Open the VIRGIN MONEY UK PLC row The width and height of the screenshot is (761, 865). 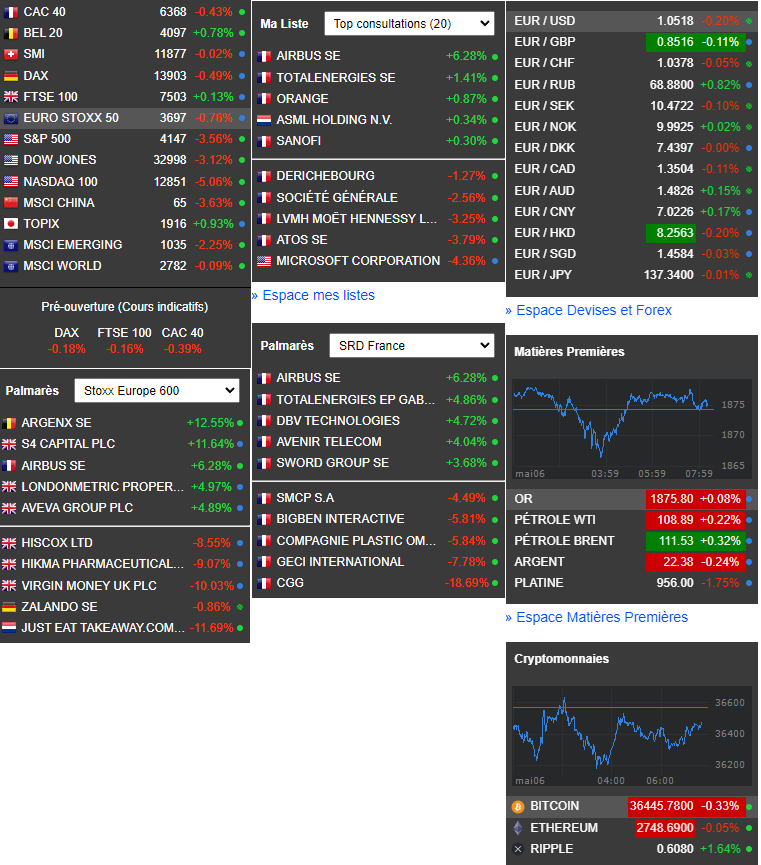pyautogui.click(x=125, y=586)
